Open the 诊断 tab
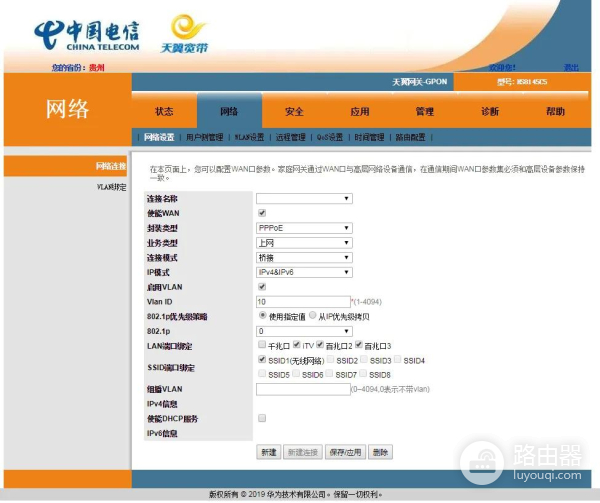This screenshot has width=600, height=503. [490, 112]
